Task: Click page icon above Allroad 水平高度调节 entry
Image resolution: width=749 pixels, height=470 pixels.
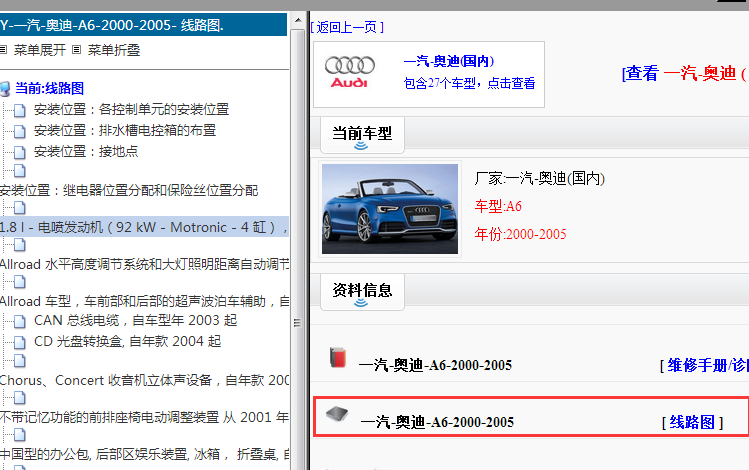Action: (20, 245)
